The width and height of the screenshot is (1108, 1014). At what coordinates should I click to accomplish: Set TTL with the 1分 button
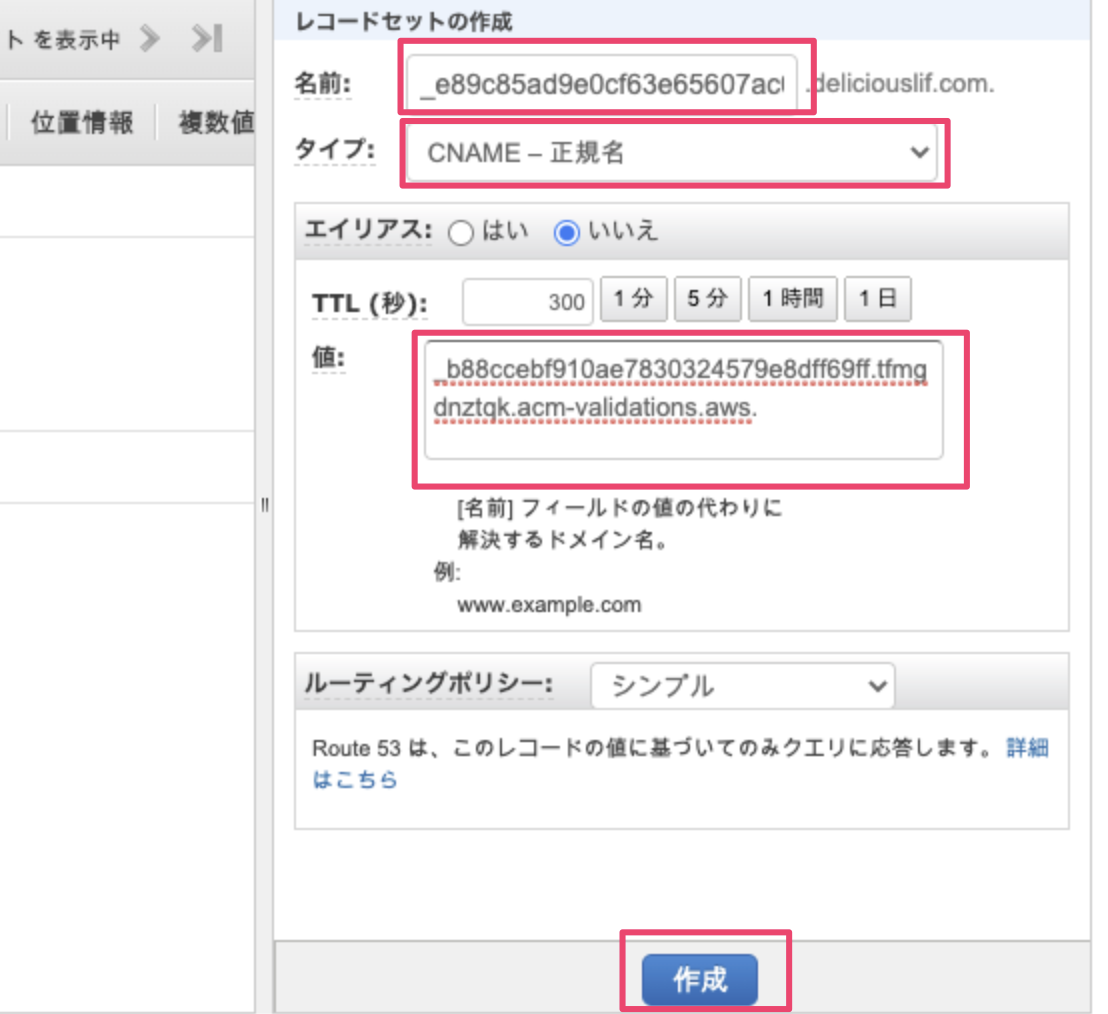(633, 299)
